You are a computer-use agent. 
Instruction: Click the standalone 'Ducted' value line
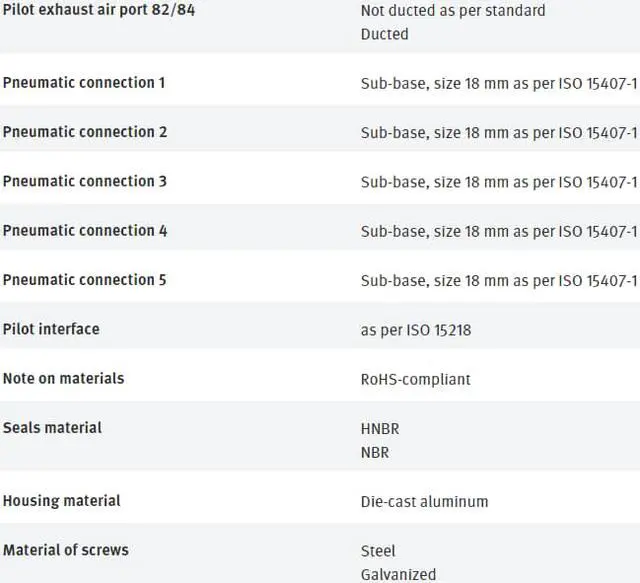click(385, 34)
